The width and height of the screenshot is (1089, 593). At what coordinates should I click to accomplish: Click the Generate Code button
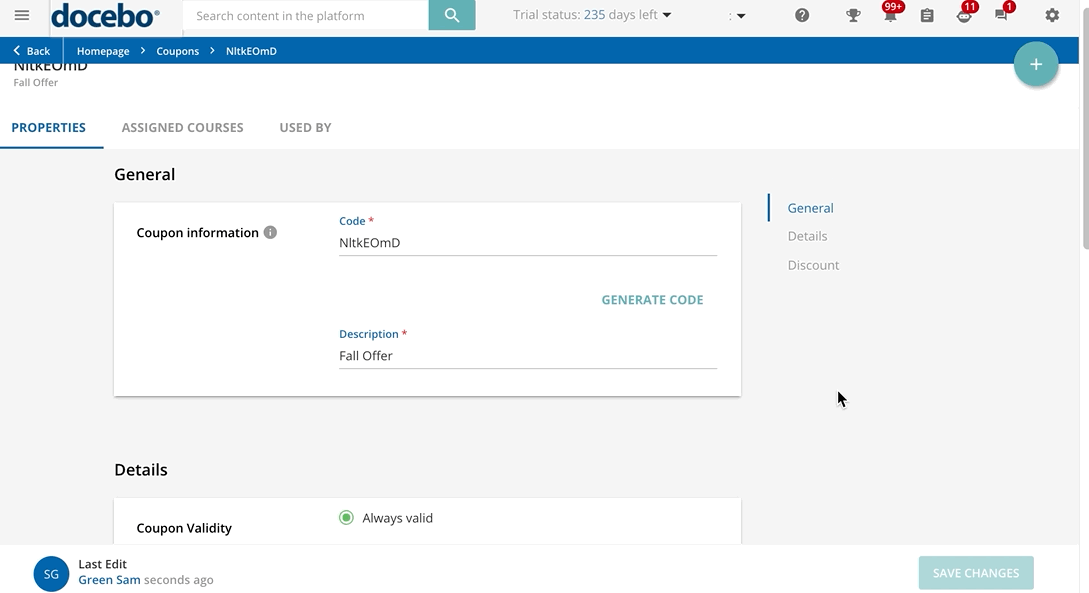[x=652, y=300]
